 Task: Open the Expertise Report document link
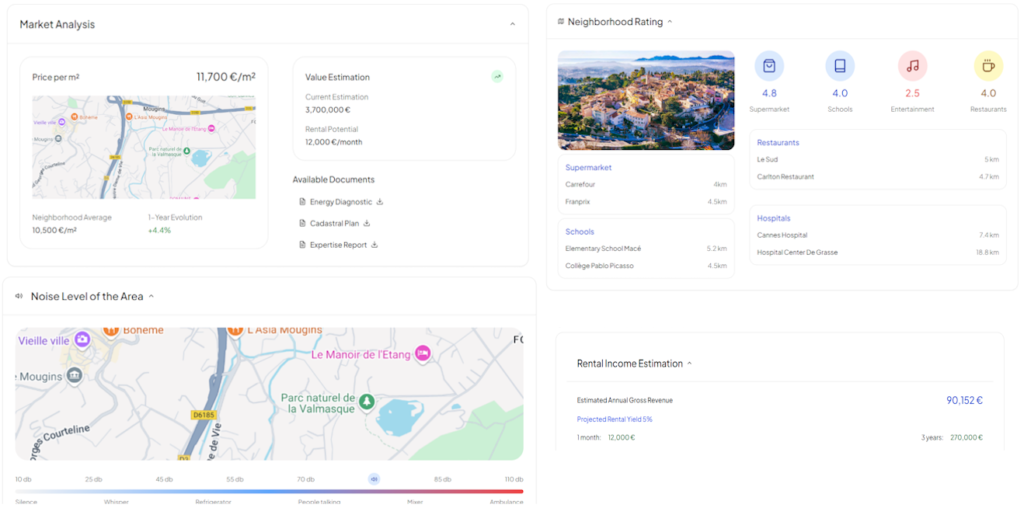[338, 245]
